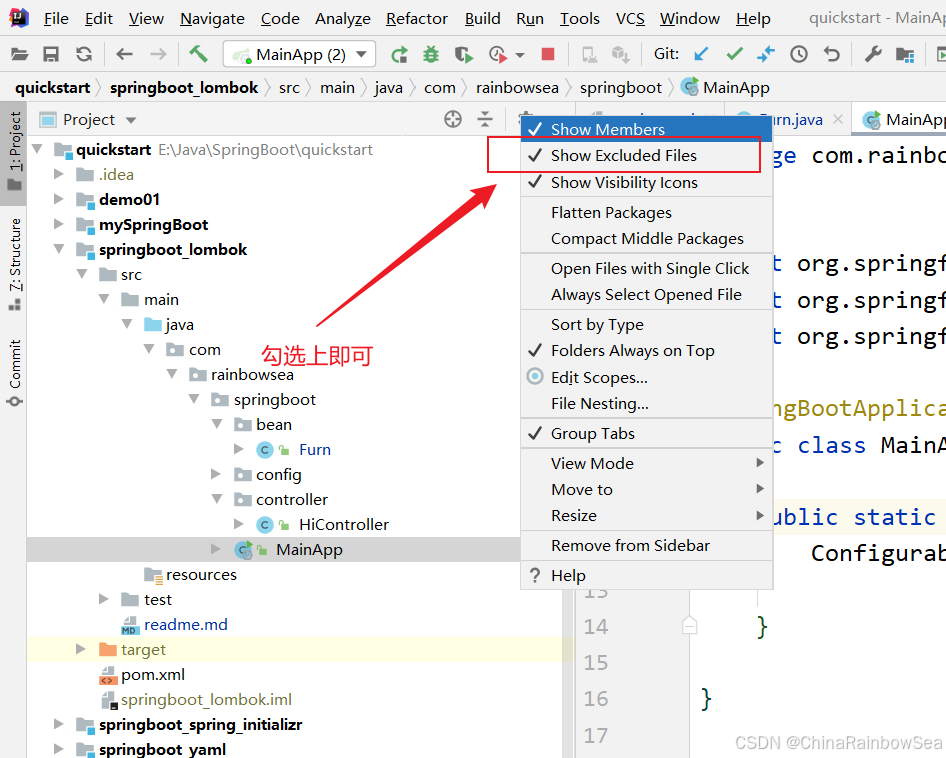Viewport: 946px width, 758px height.
Task: Collapse the springboot_lombok module node
Action: [60, 250]
